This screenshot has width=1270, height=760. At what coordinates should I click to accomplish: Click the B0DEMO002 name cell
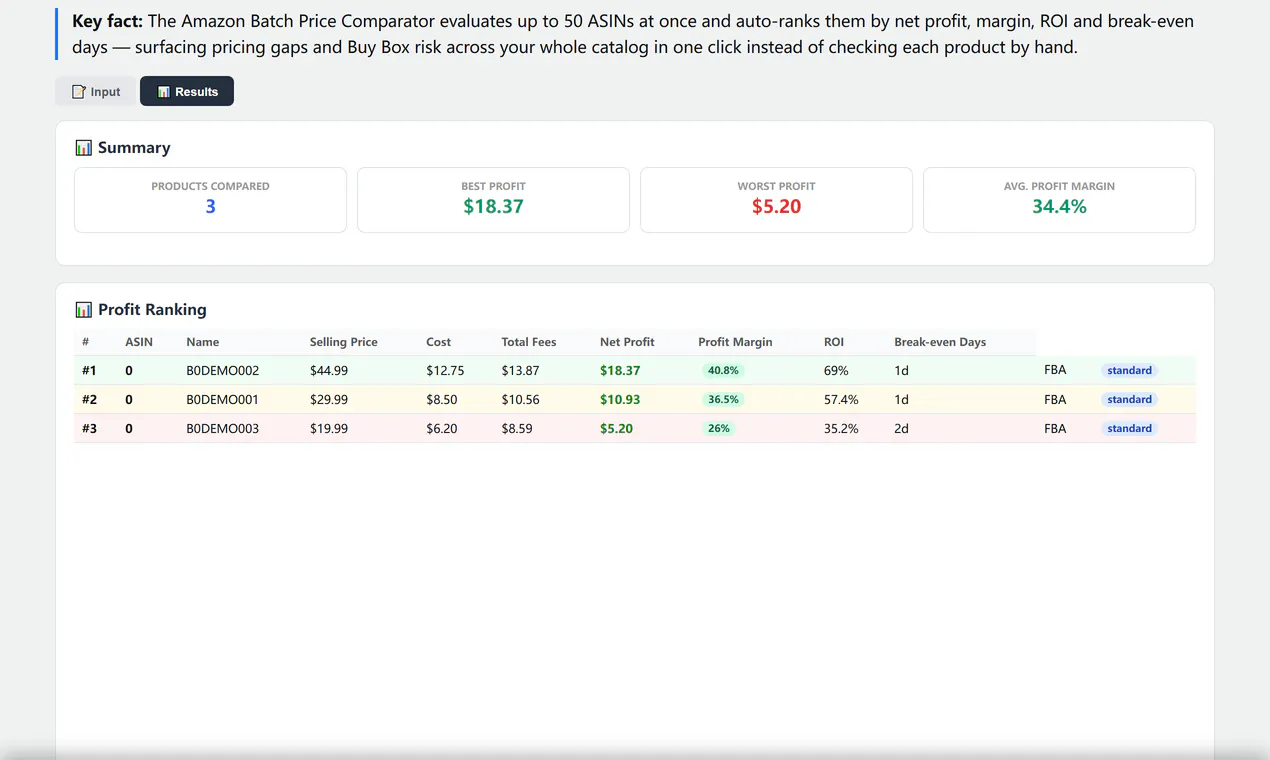click(222, 371)
